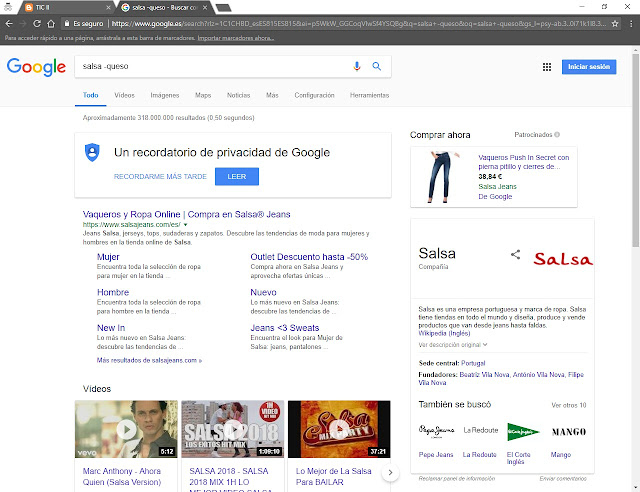Switch to Maps results tab

(203, 95)
